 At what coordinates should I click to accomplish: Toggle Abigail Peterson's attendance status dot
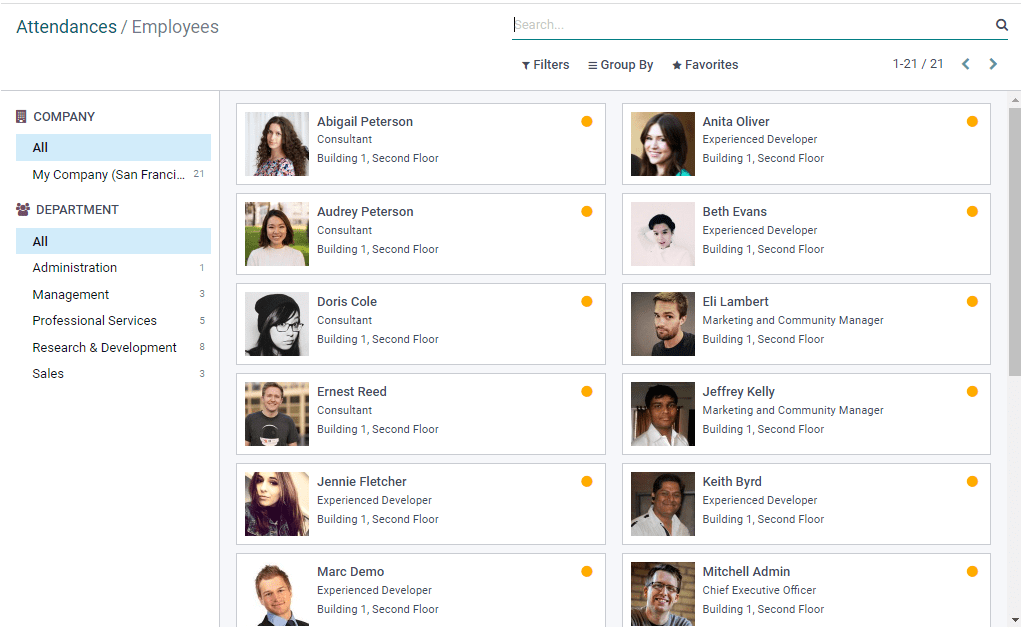click(x=587, y=121)
